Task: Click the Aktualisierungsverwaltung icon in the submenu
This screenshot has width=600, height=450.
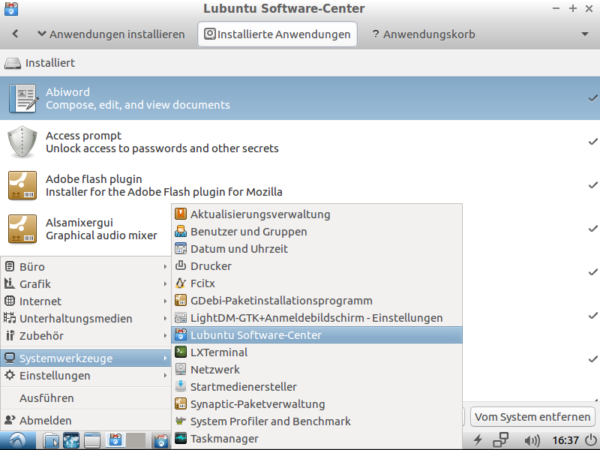Action: [x=181, y=214]
